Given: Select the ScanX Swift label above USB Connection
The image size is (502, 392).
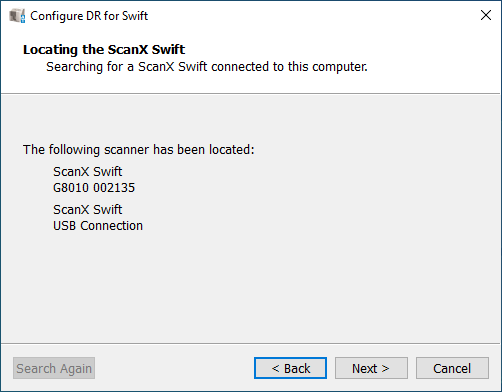Looking at the screenshot, I should point(88,210).
